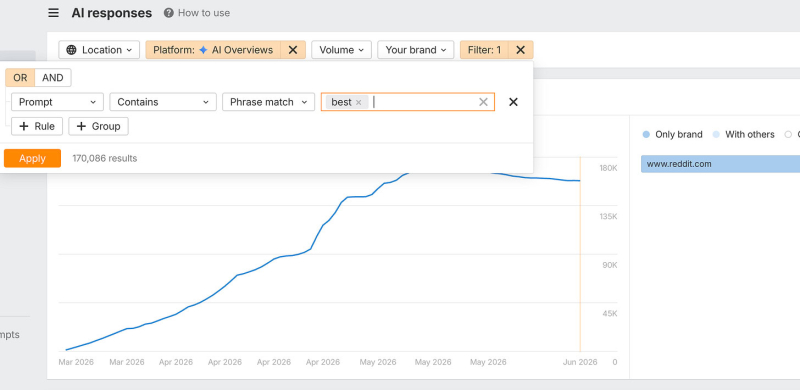Open the Your brand dropdown
Screen dimensions: 800x390
tap(415, 50)
